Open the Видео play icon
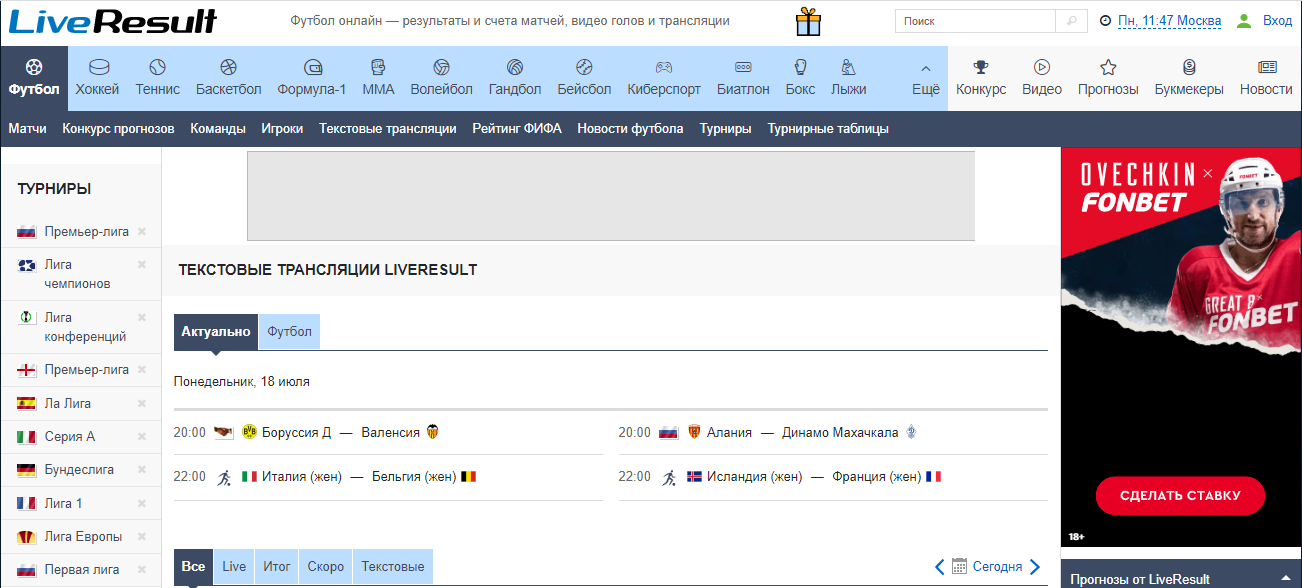The width and height of the screenshot is (1302, 588). coord(1042,67)
